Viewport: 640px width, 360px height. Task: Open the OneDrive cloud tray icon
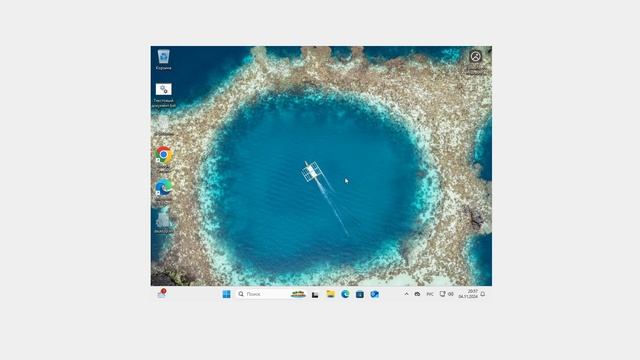point(417,294)
